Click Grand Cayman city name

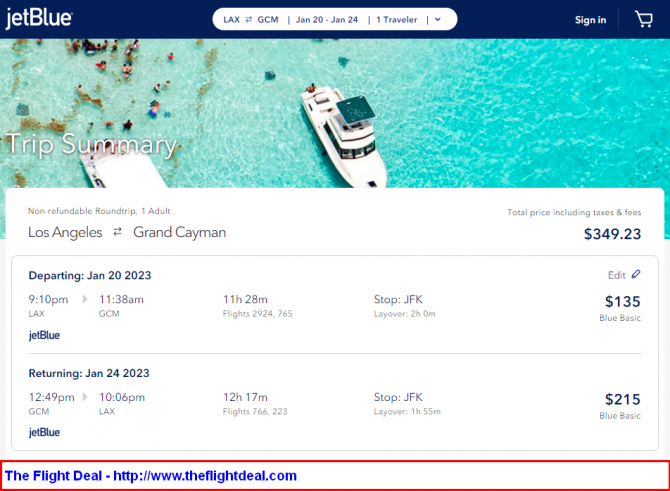pos(179,232)
